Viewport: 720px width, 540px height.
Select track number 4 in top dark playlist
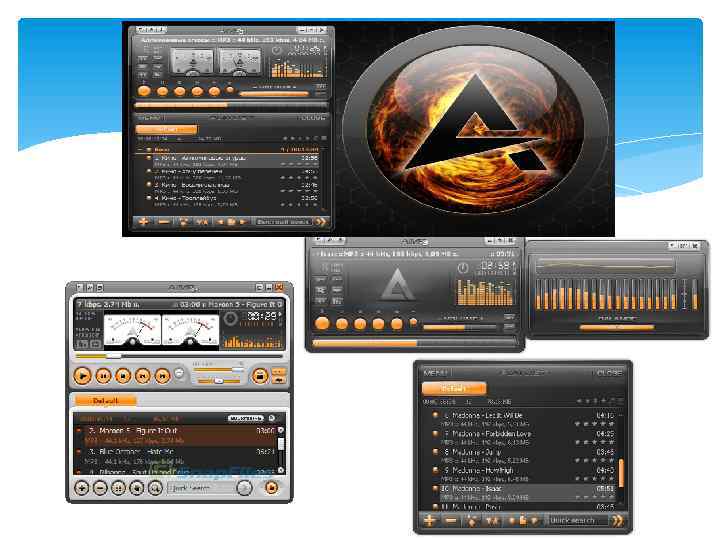(x=232, y=201)
